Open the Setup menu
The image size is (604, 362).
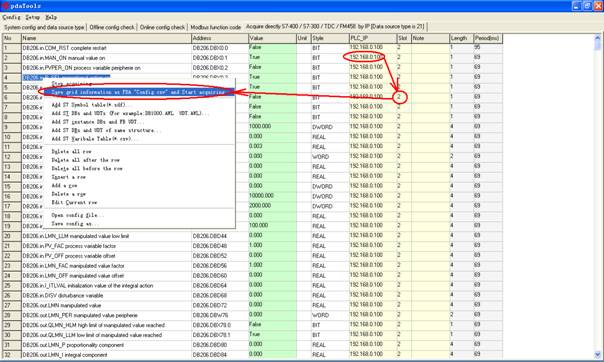pyautogui.click(x=33, y=17)
